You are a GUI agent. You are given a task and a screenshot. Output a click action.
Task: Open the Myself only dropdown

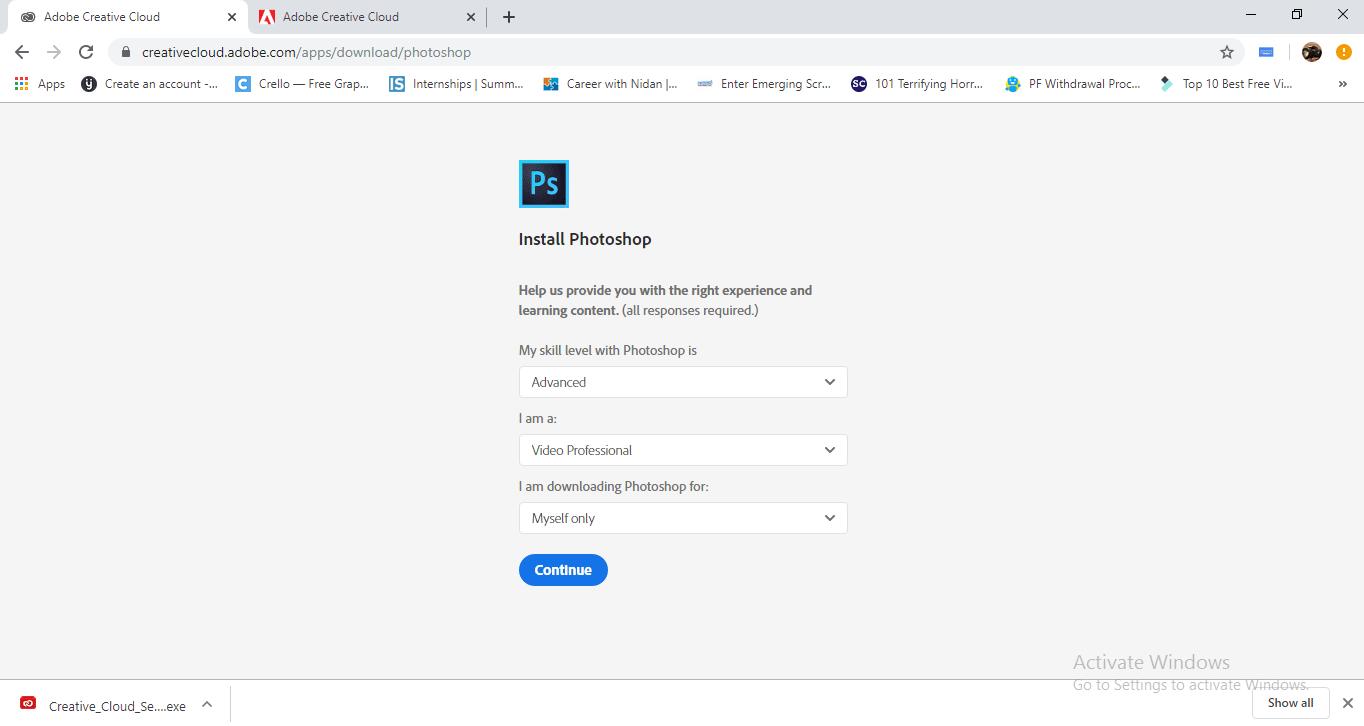click(x=683, y=518)
